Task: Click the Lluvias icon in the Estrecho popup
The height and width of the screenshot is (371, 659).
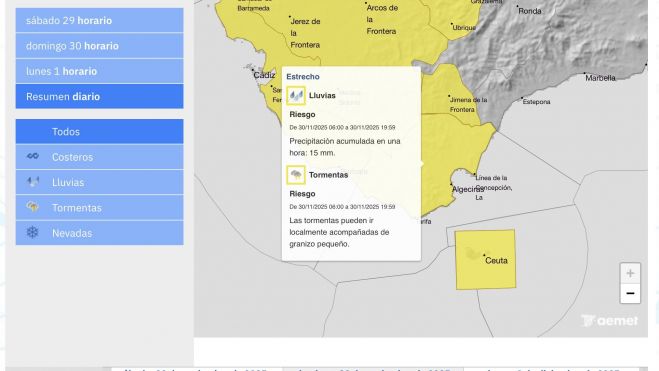Action: (x=296, y=95)
